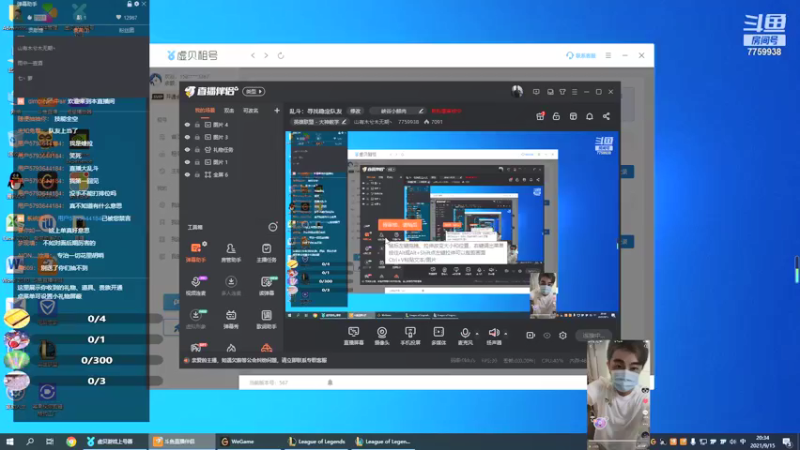This screenshot has height=450, width=800.
Task: Open stream settings gear icon
Action: (563, 335)
